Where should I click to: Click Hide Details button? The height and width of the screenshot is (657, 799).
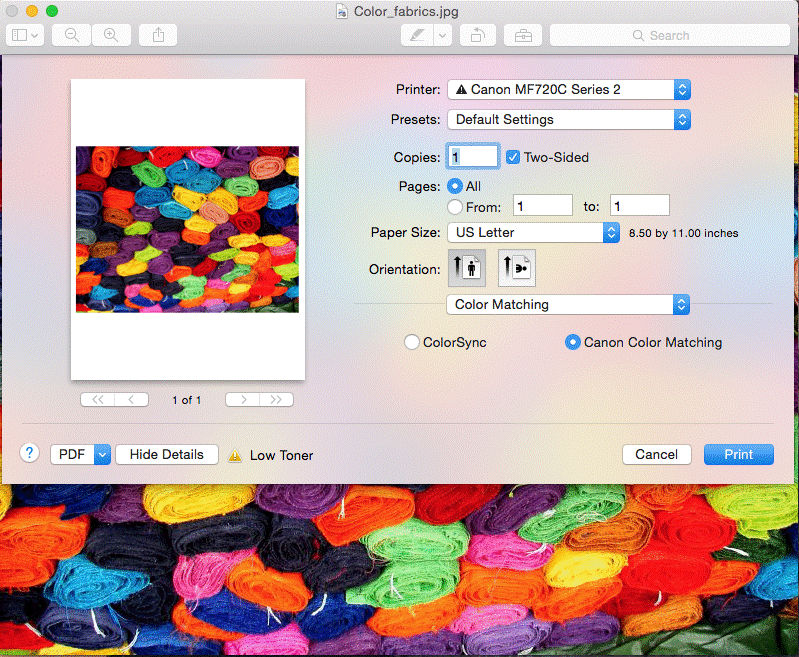167,454
